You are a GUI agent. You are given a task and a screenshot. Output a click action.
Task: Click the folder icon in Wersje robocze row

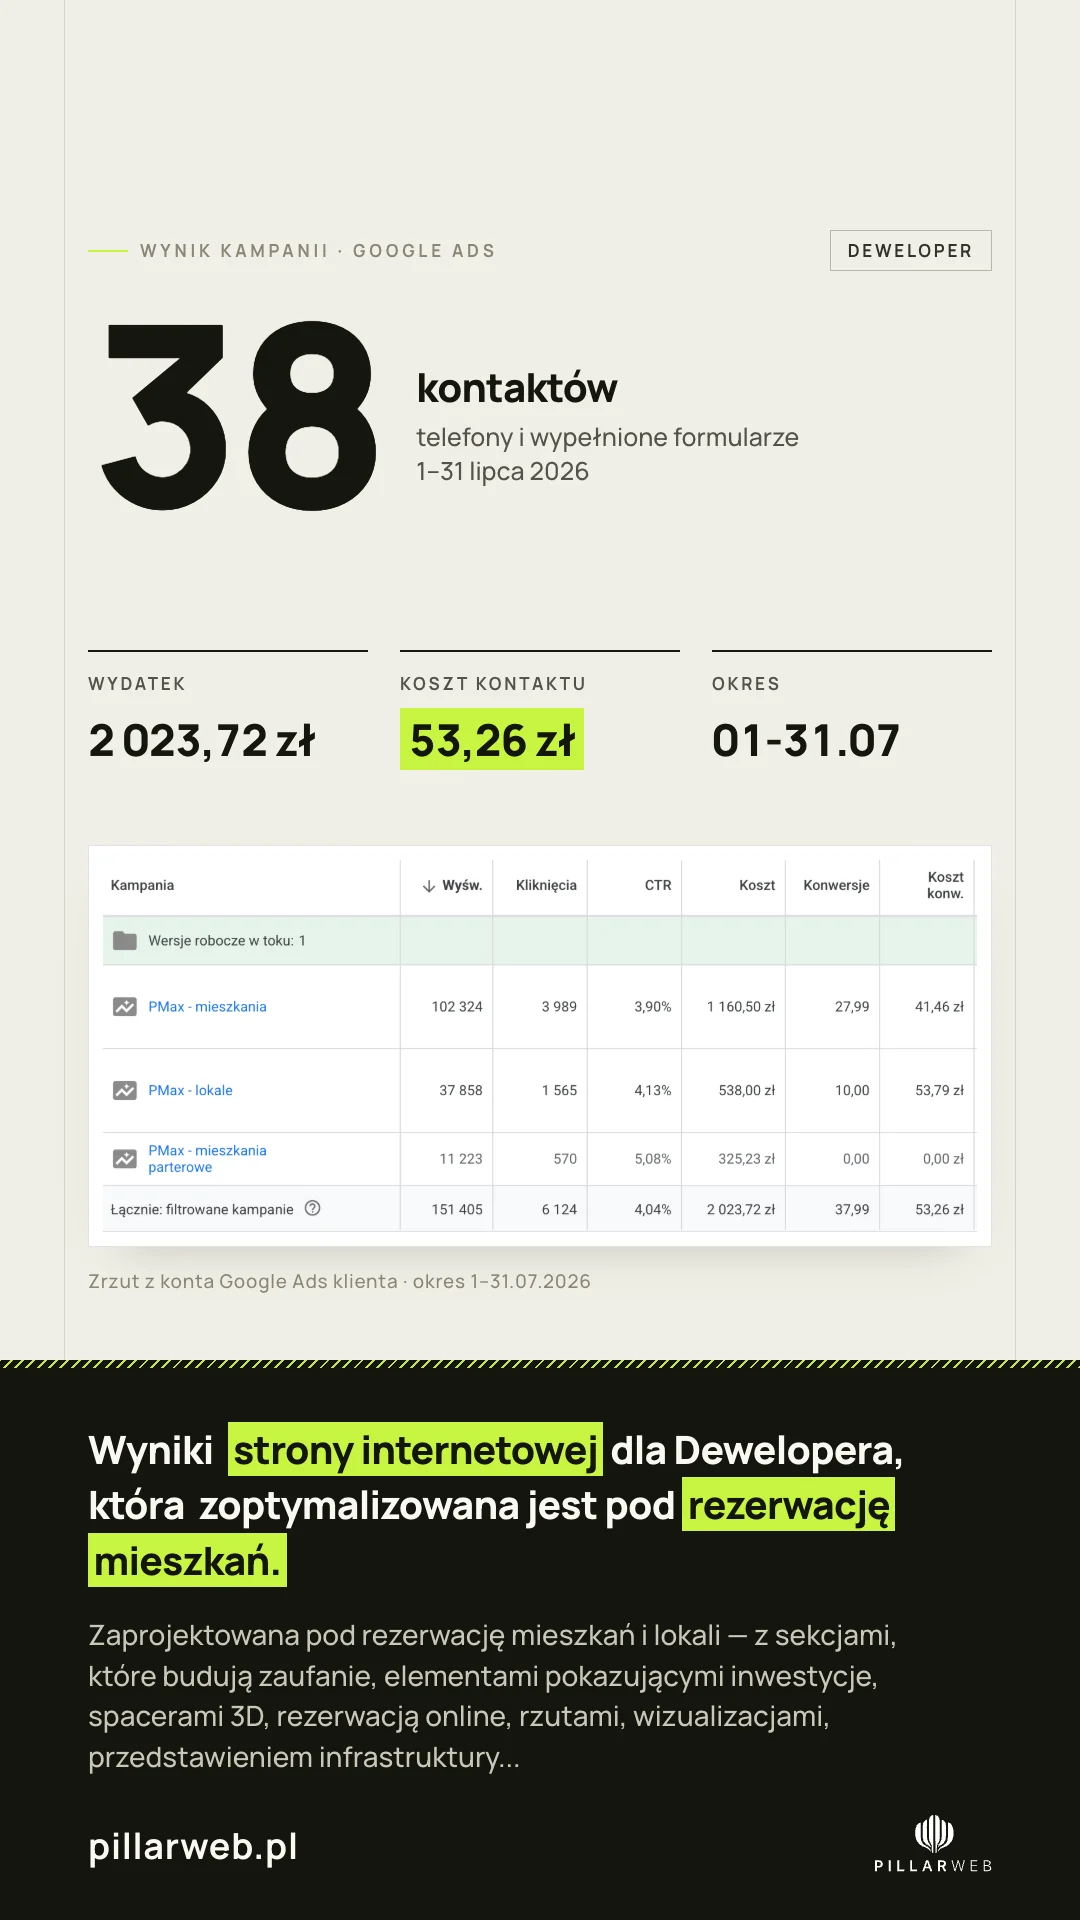point(125,941)
